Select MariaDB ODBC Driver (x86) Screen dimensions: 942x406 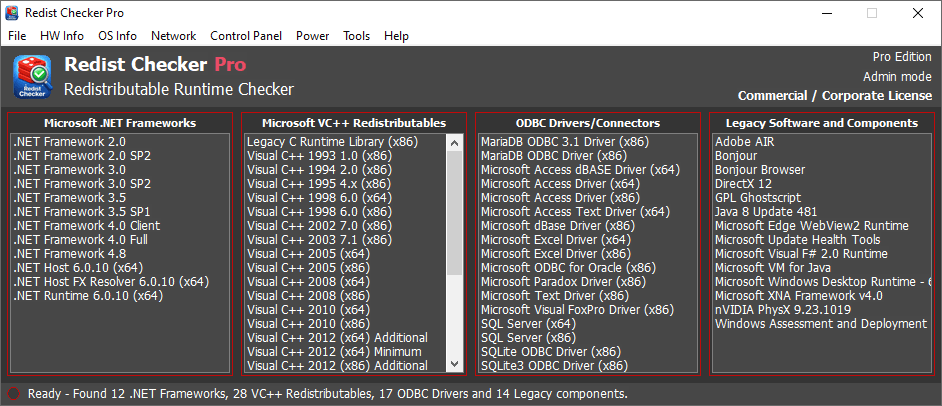555,156
